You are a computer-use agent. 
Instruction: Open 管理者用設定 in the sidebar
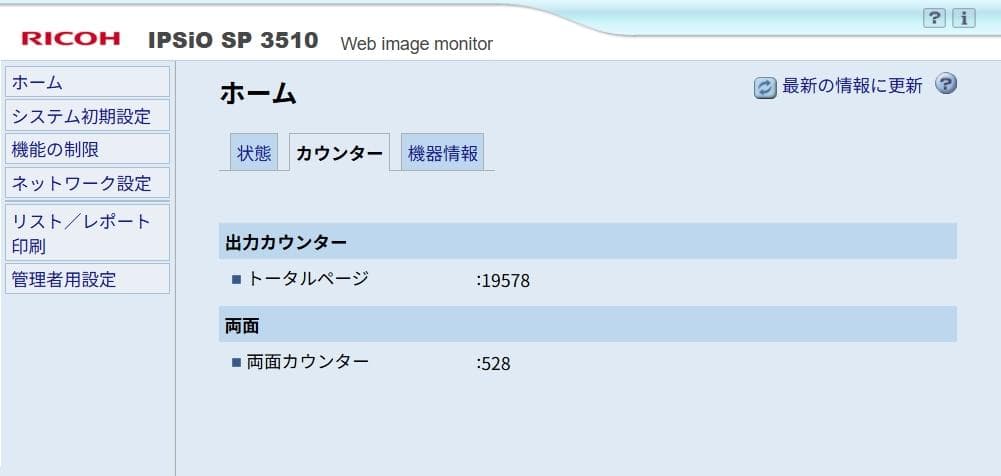[87, 279]
